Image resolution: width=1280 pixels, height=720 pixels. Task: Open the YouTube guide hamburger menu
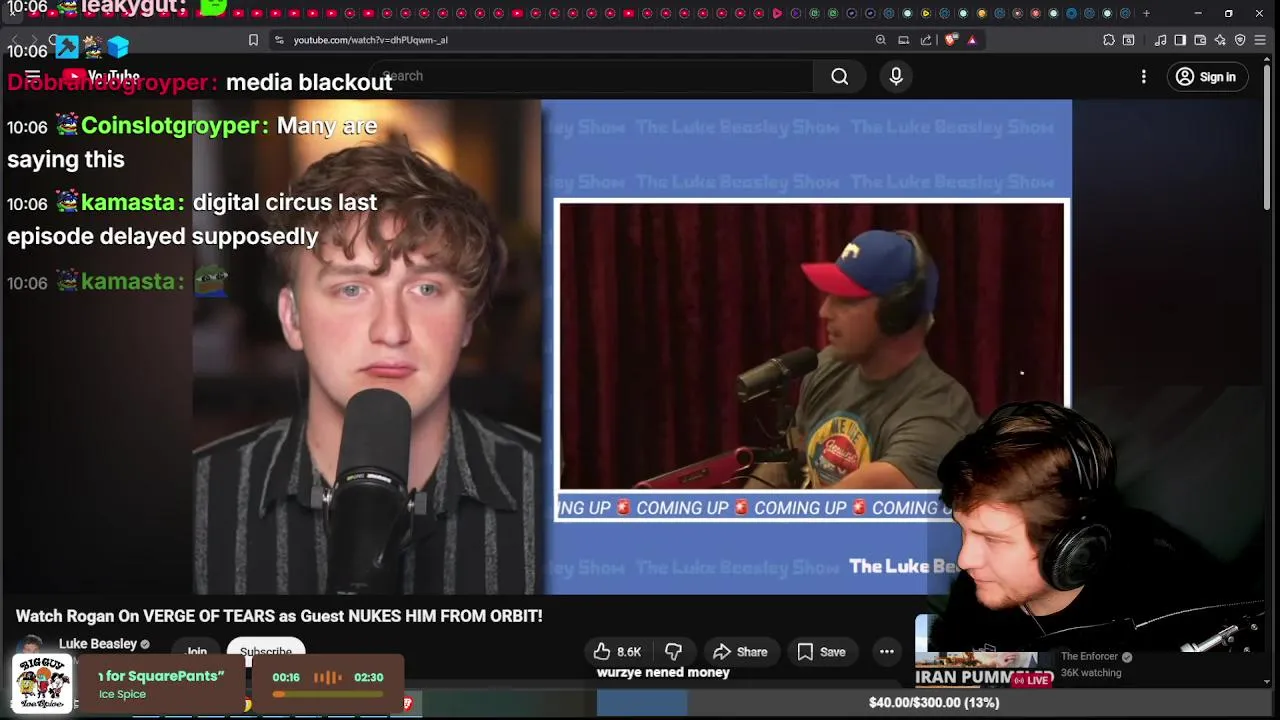tap(32, 76)
